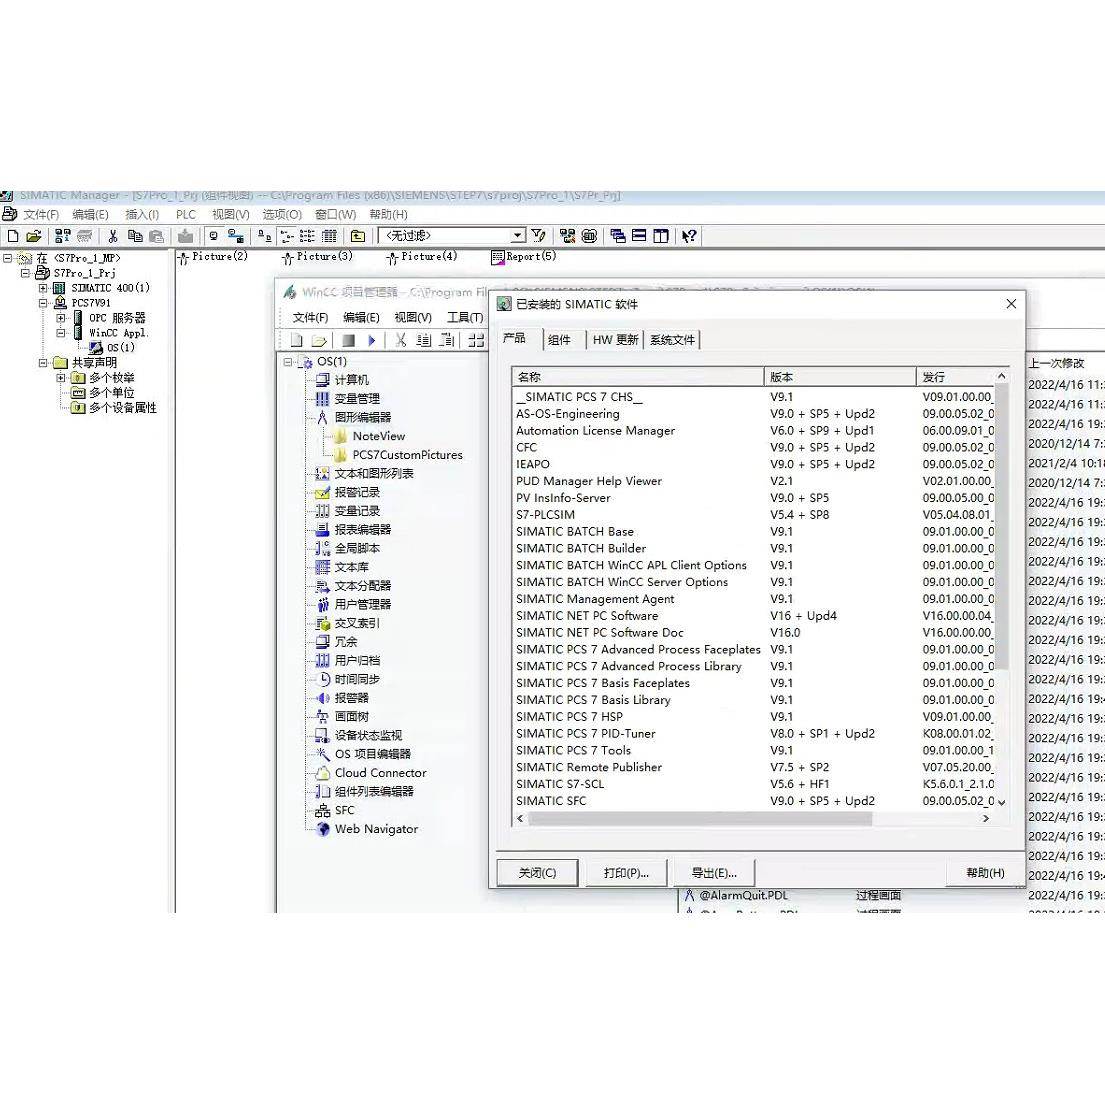Click the New project icon in SIMATIC Manager toolbar
Screen dimensions: 1105x1105
point(13,236)
